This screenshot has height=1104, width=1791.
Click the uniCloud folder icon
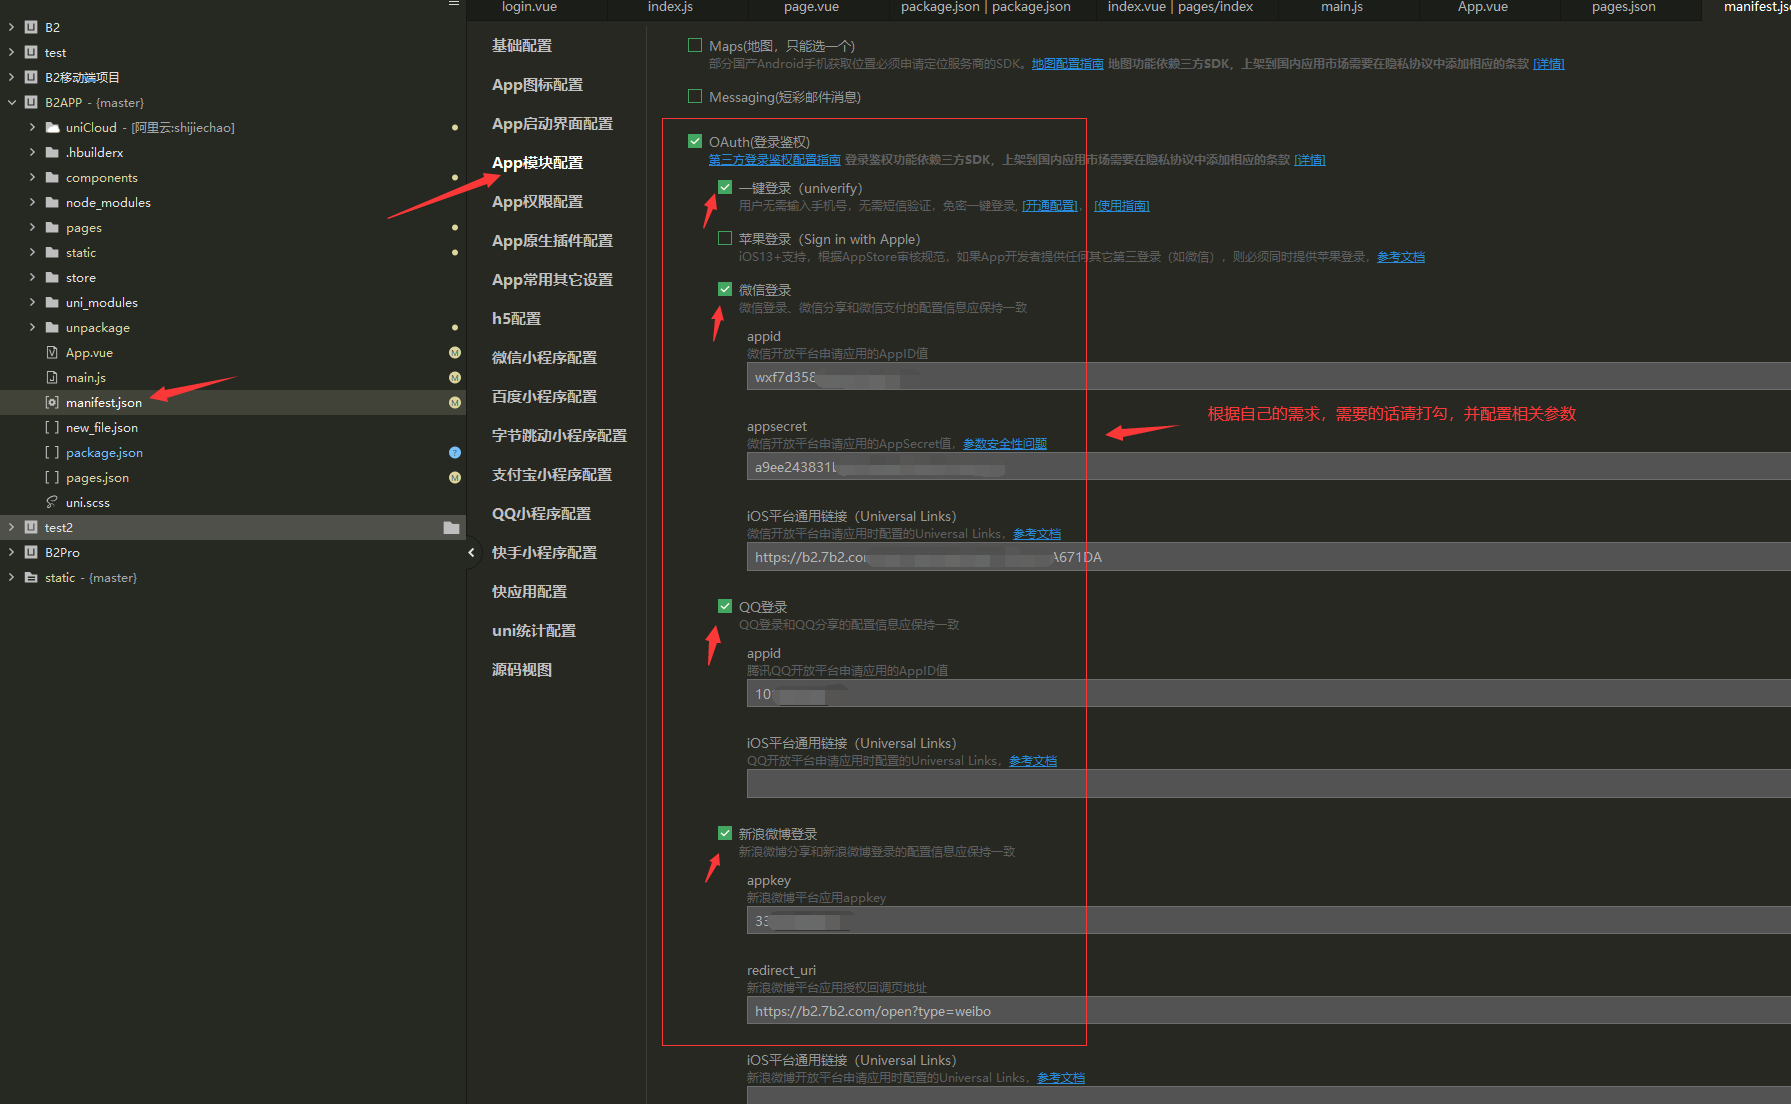52,128
